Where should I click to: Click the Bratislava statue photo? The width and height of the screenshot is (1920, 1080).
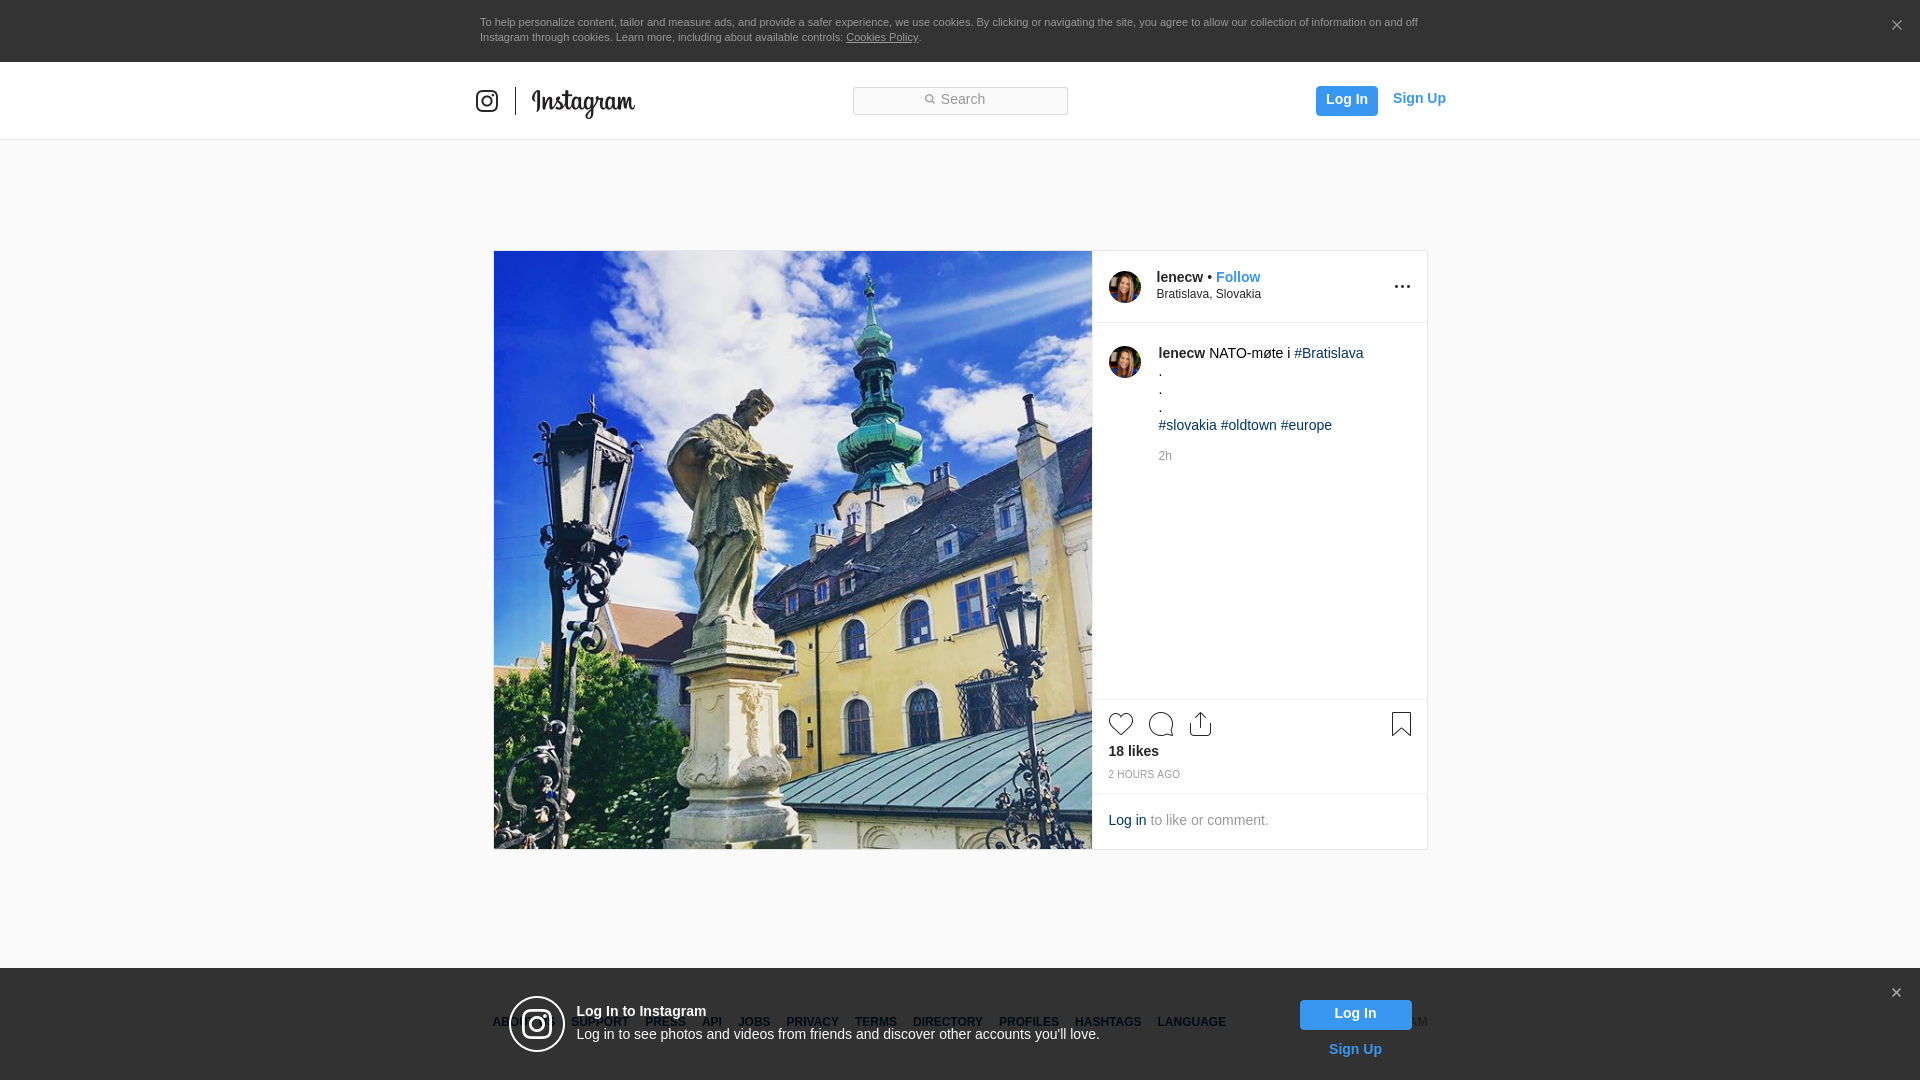pyautogui.click(x=793, y=550)
